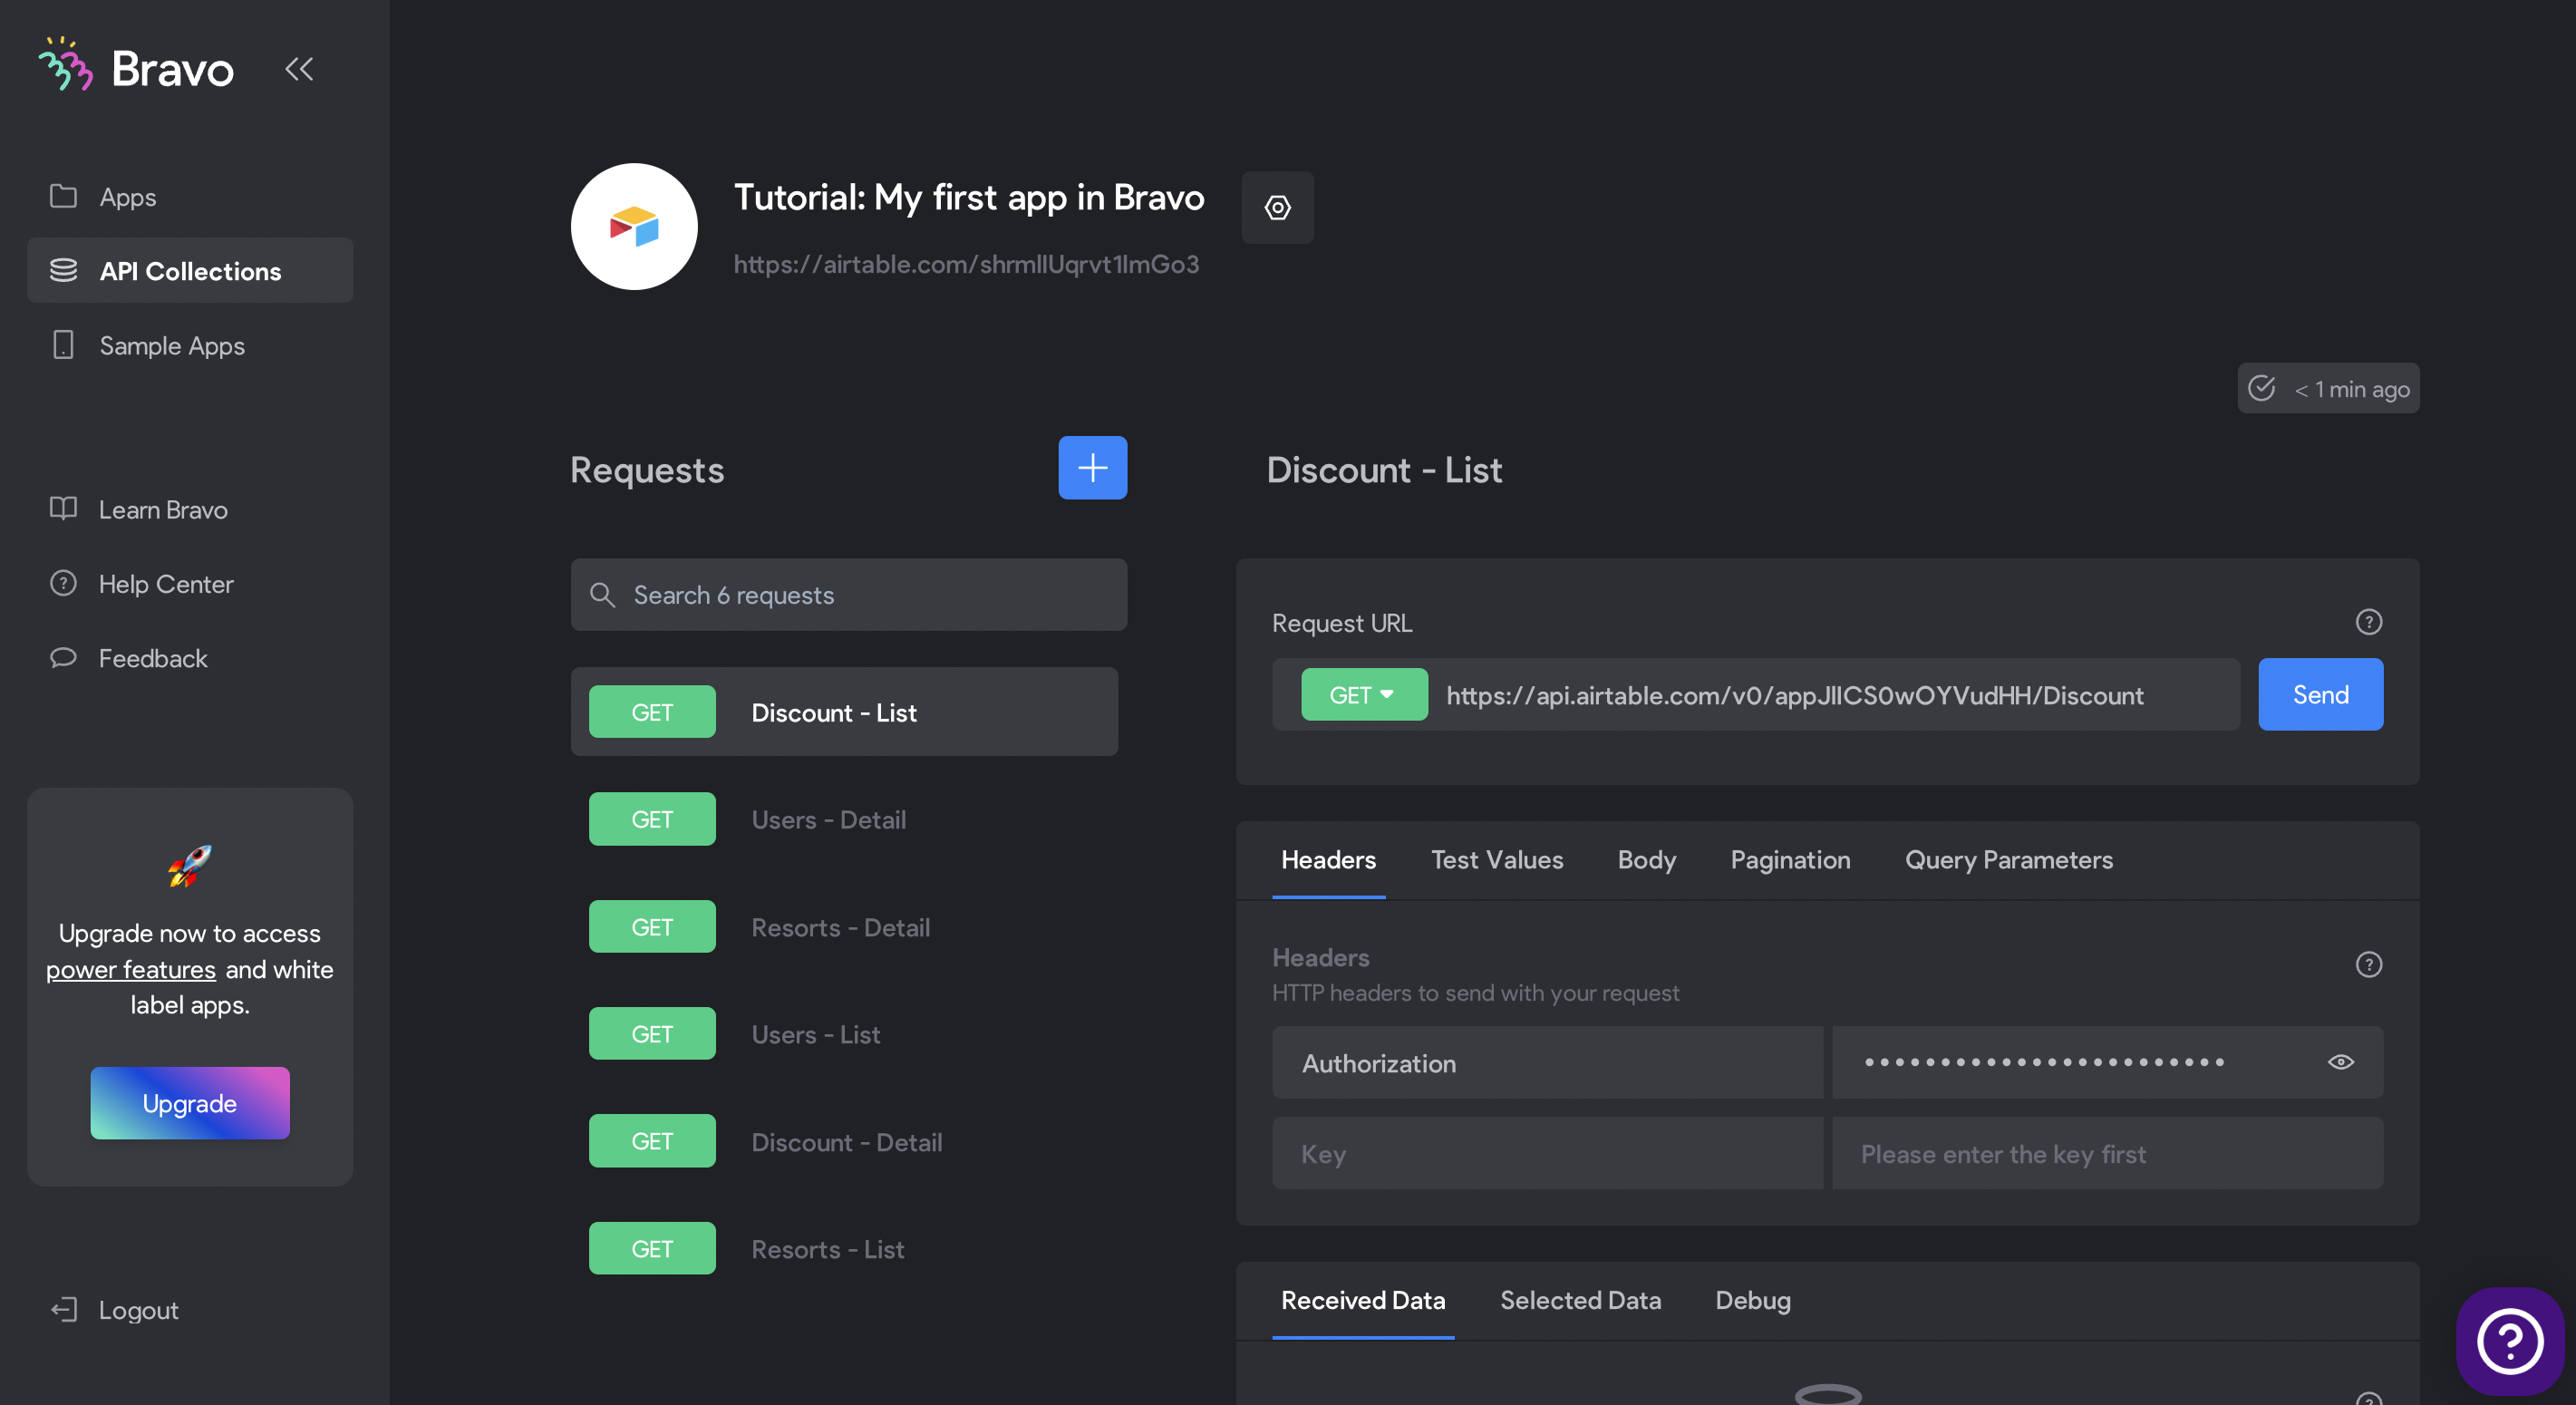The height and width of the screenshot is (1405, 2576).
Task: Select the Discount - Detail request
Action: coord(844,1141)
